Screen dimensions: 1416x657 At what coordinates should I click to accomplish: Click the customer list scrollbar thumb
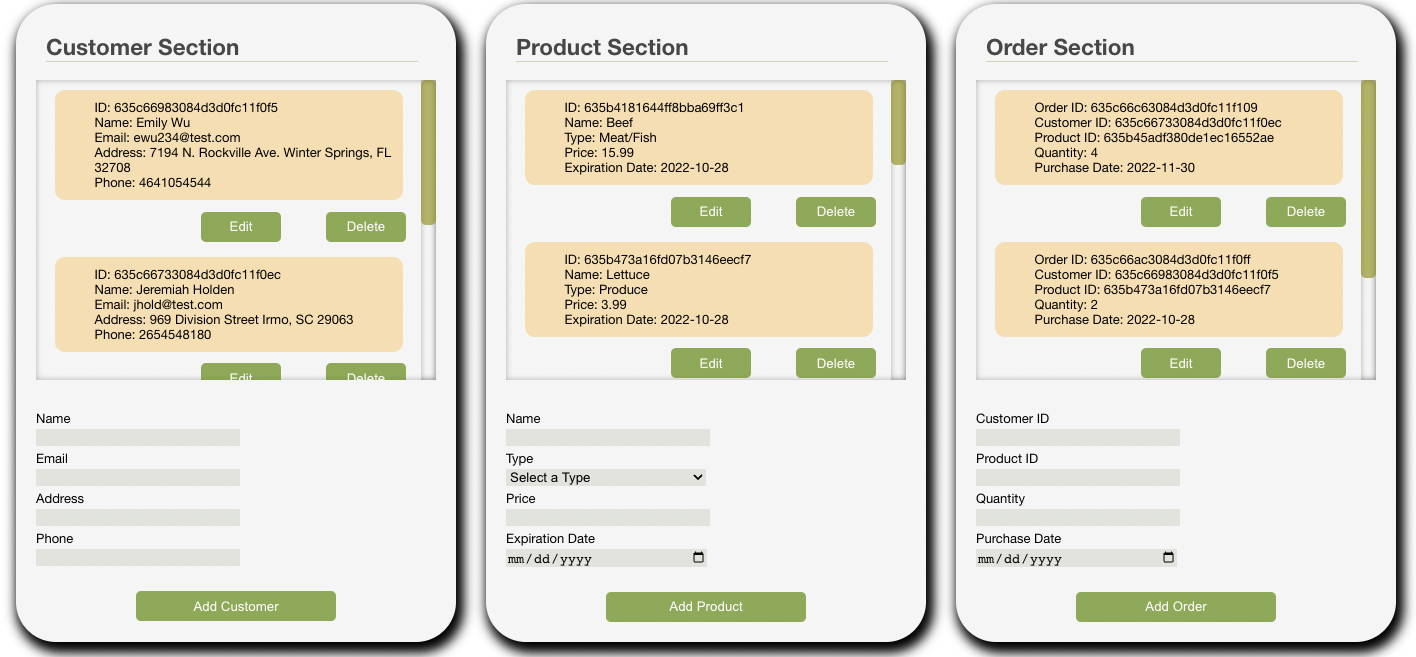[x=428, y=152]
